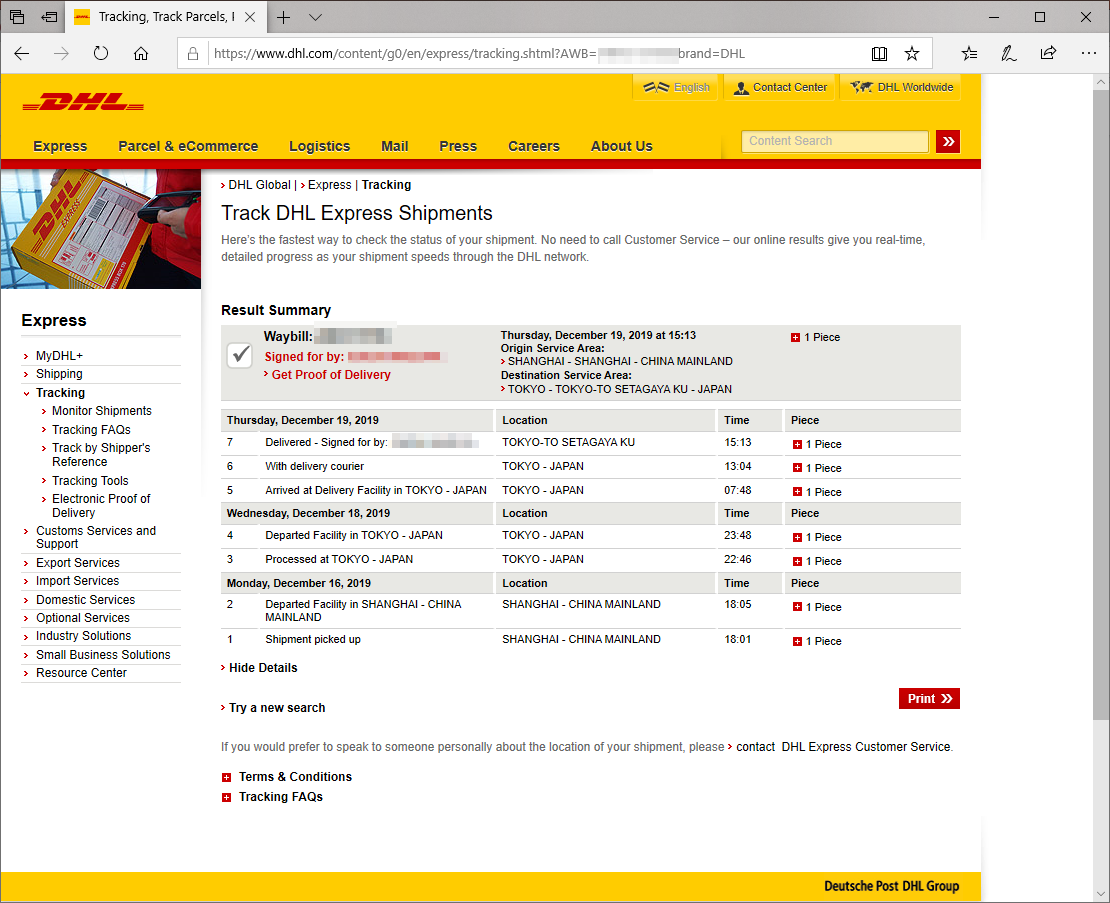Click Hide Details
The width and height of the screenshot is (1110, 903).
263,668
